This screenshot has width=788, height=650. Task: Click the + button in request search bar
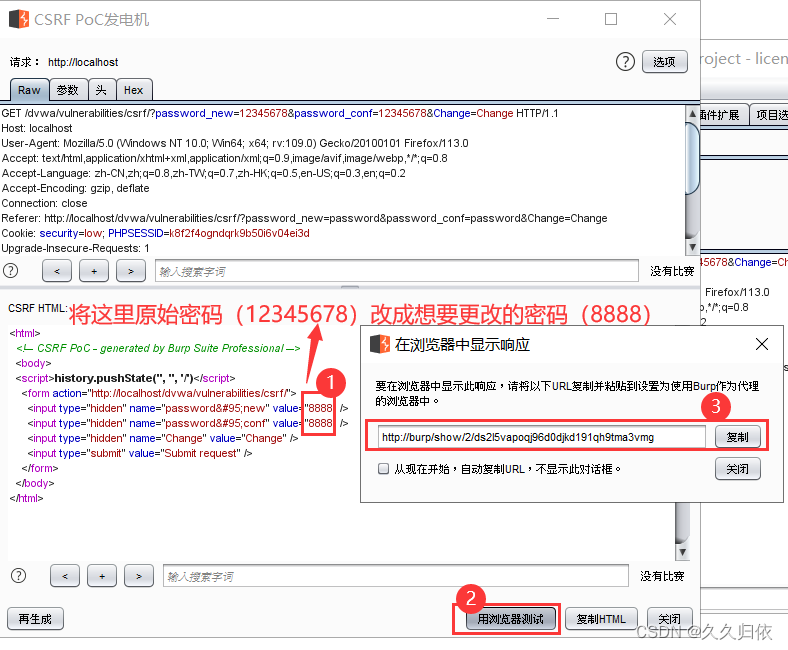(94, 271)
